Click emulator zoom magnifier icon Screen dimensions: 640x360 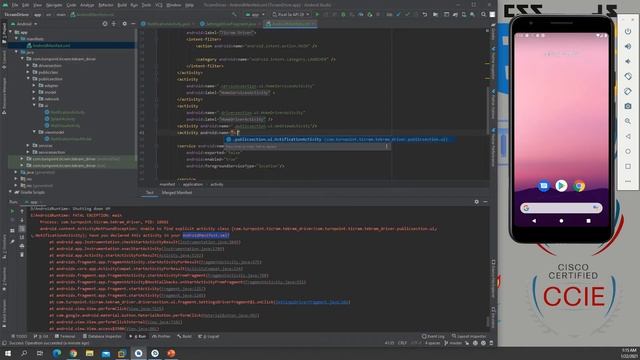(x=628, y=121)
